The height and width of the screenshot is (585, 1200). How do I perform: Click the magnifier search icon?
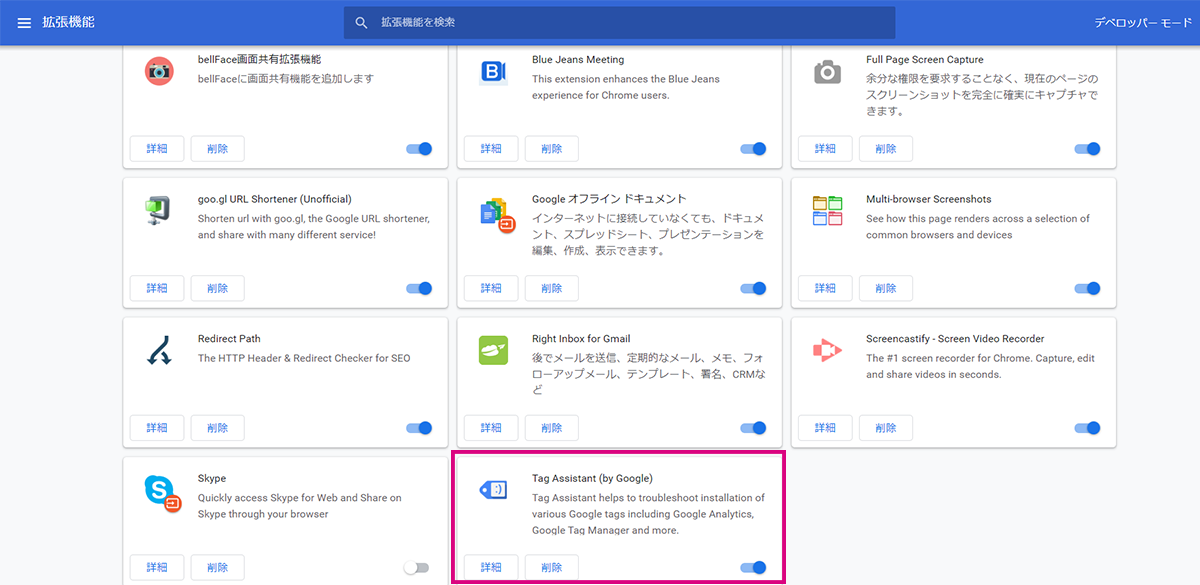click(x=362, y=22)
